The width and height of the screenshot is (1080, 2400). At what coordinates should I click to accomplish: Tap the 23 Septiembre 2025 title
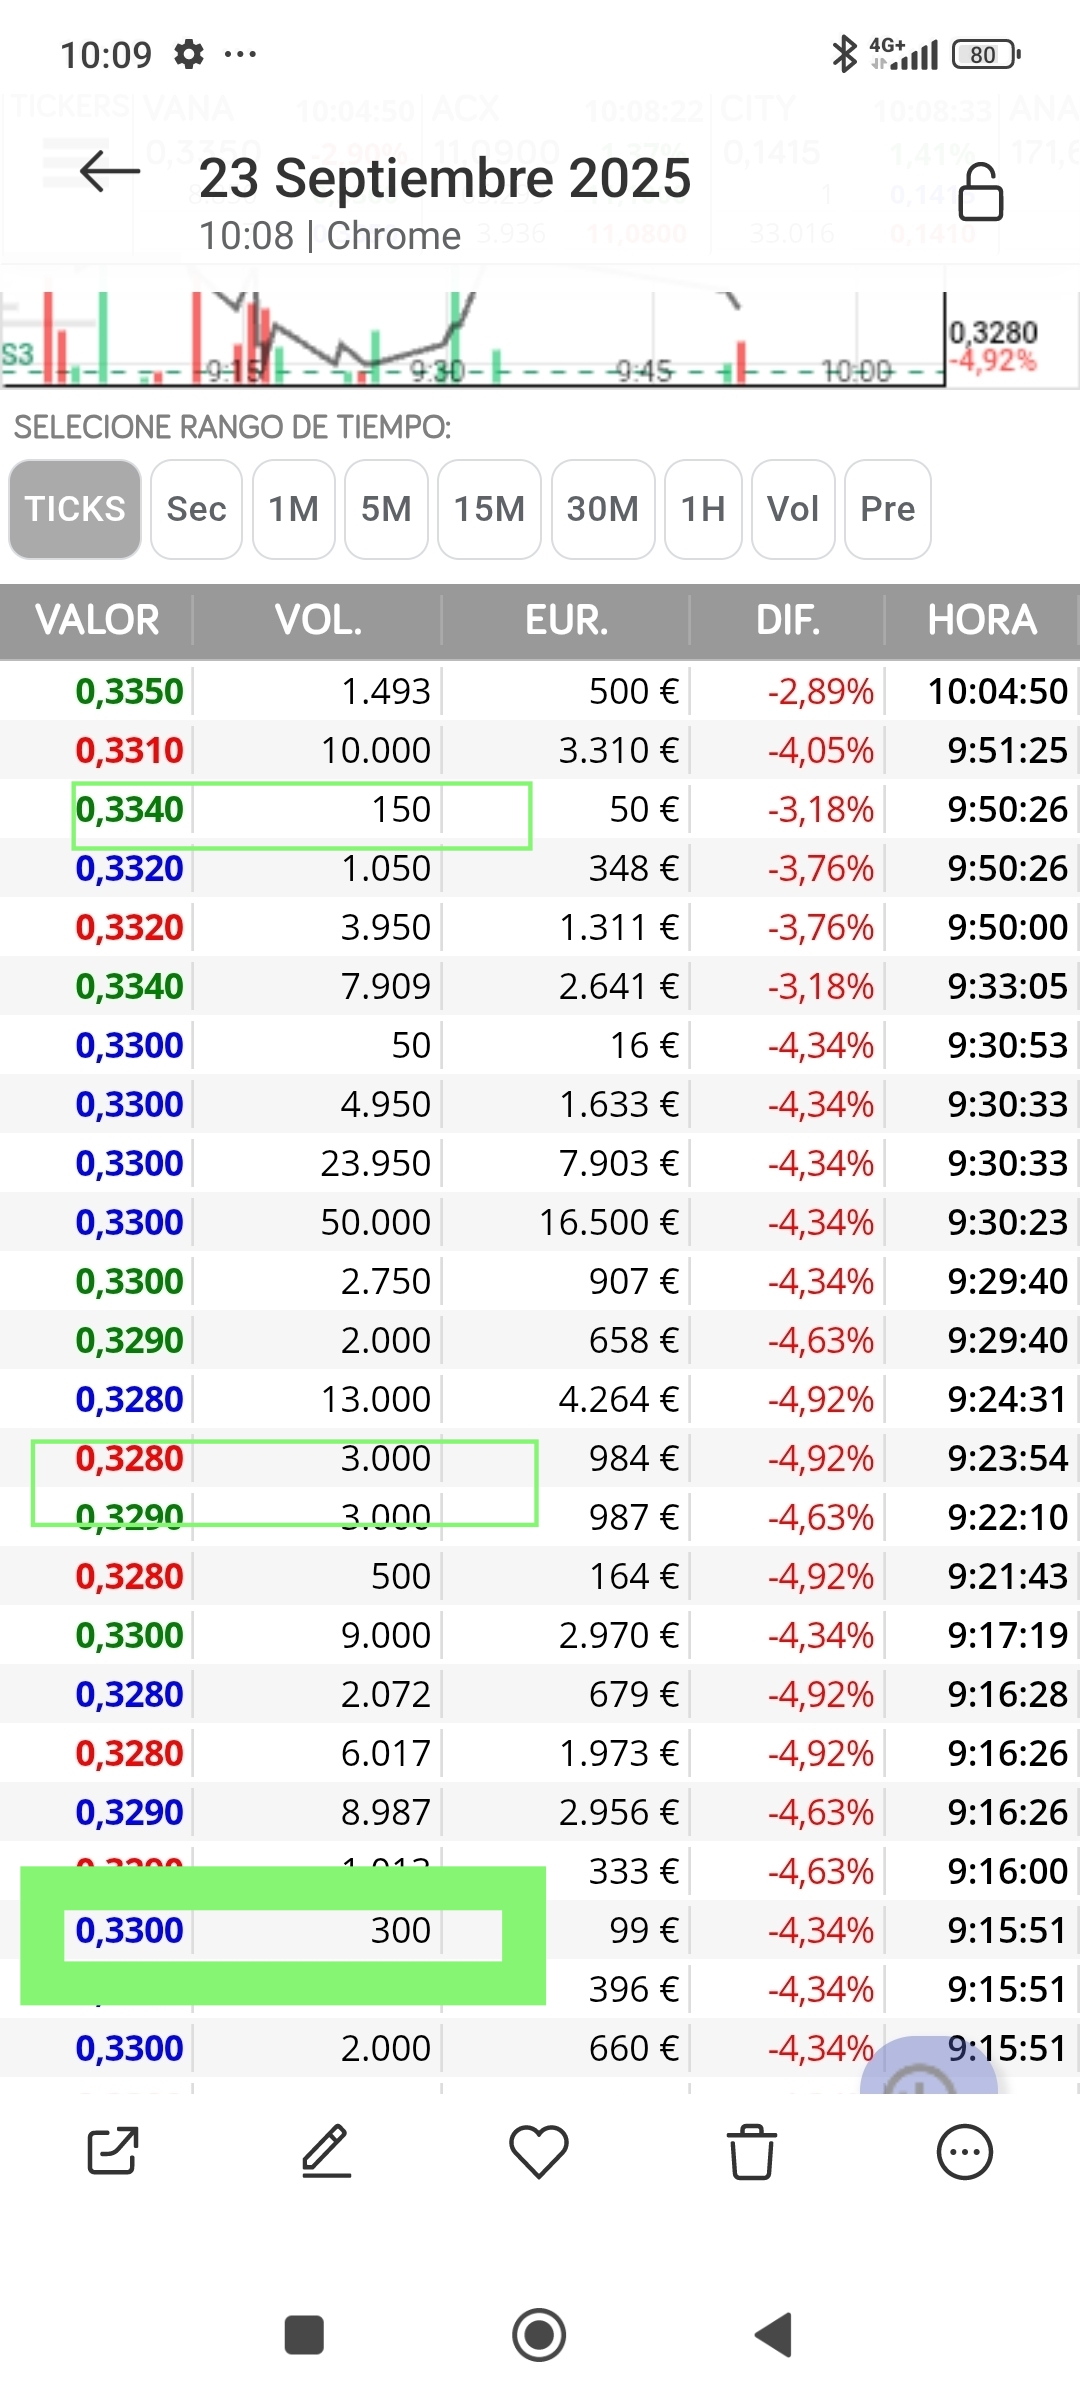point(445,178)
